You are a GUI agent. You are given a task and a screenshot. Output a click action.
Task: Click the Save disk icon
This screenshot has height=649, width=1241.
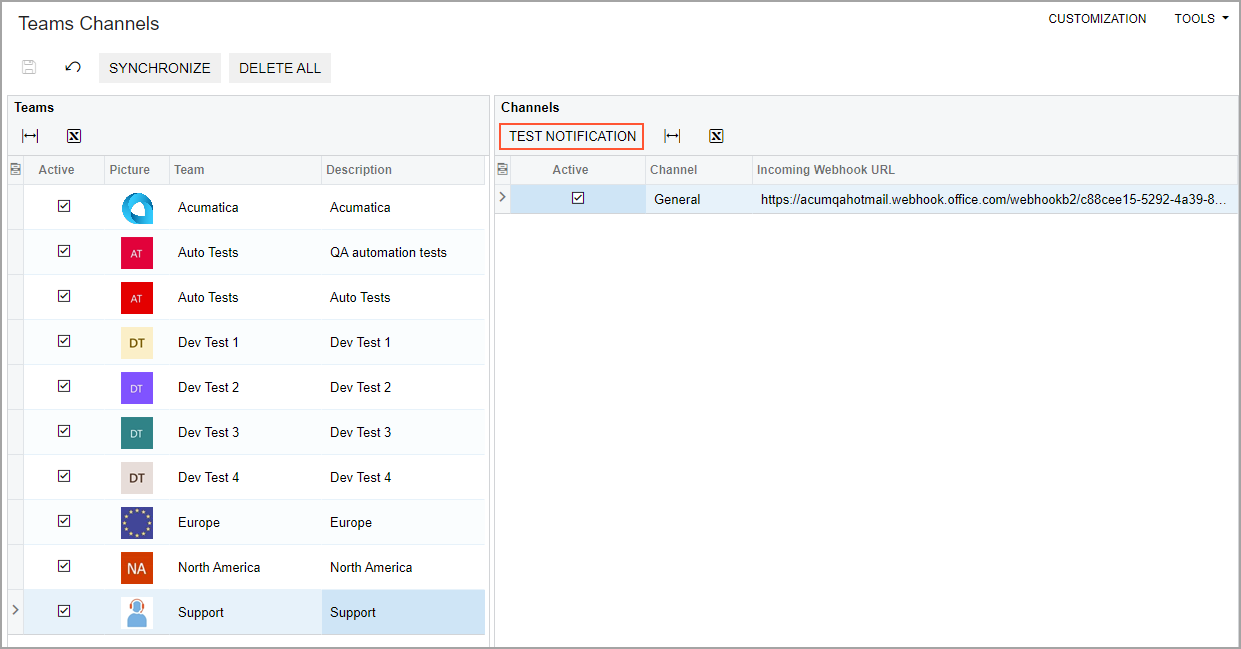click(x=29, y=67)
